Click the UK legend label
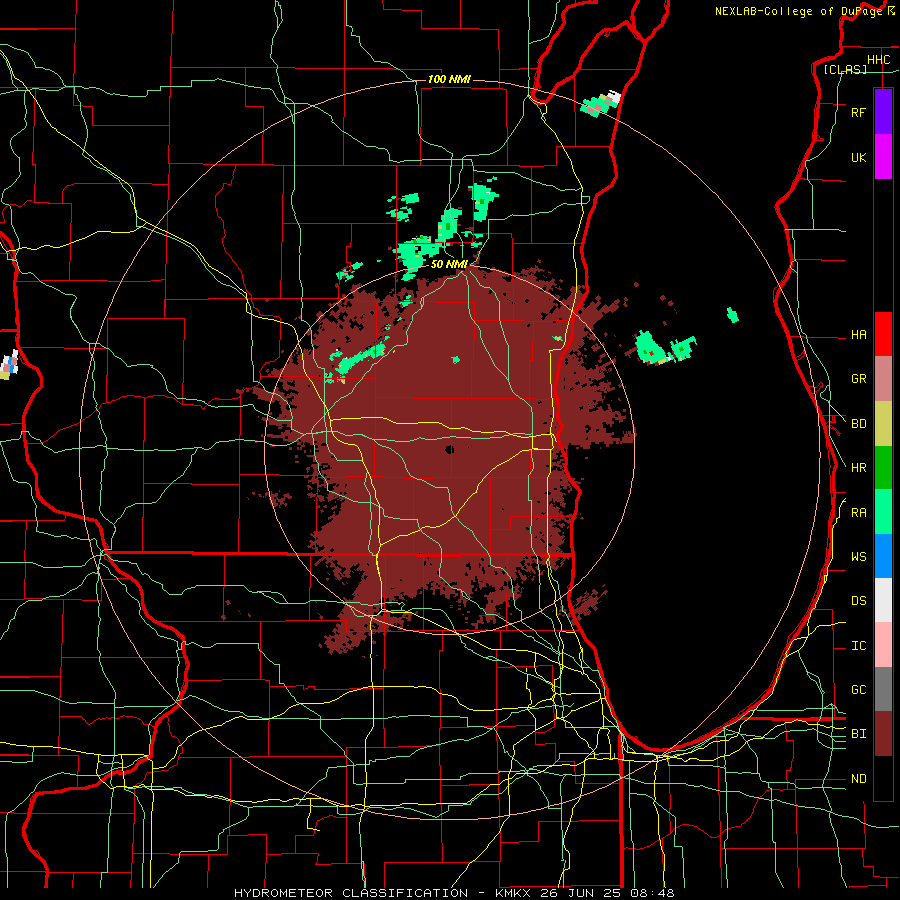900x900 pixels. pyautogui.click(x=858, y=157)
